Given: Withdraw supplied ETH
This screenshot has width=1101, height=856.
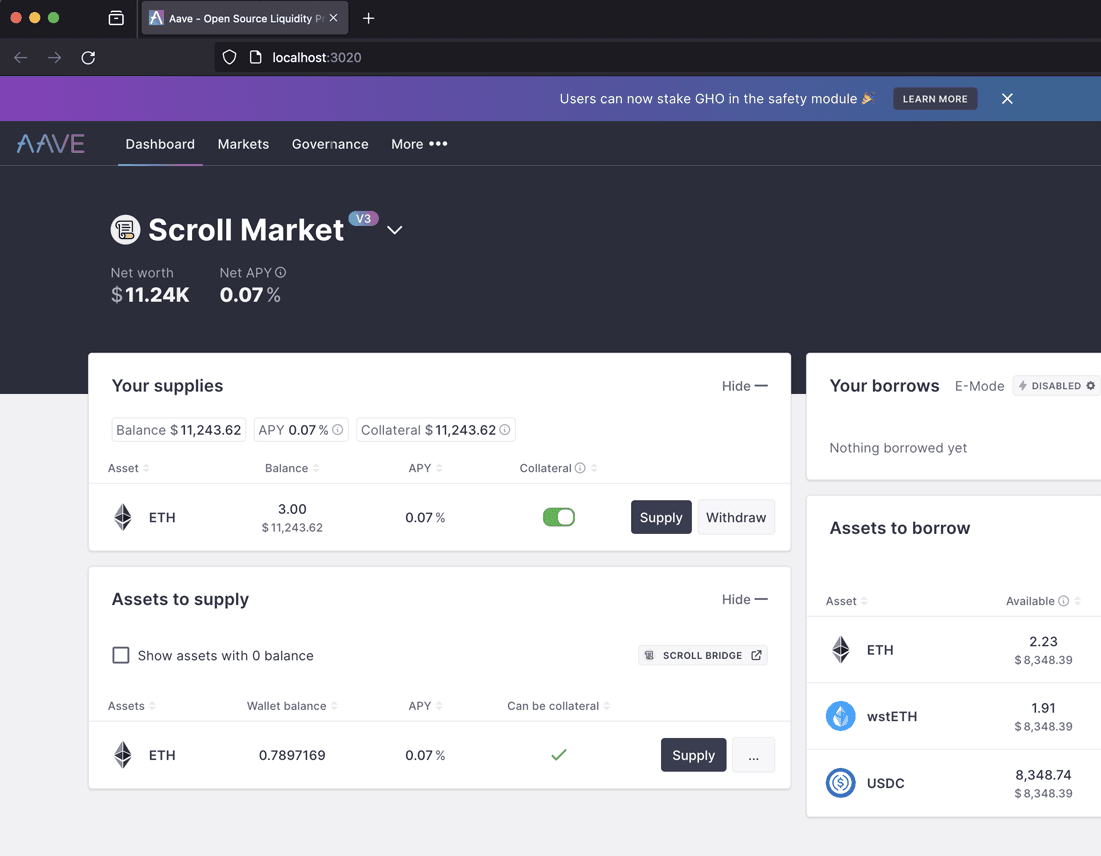Looking at the screenshot, I should [736, 518].
